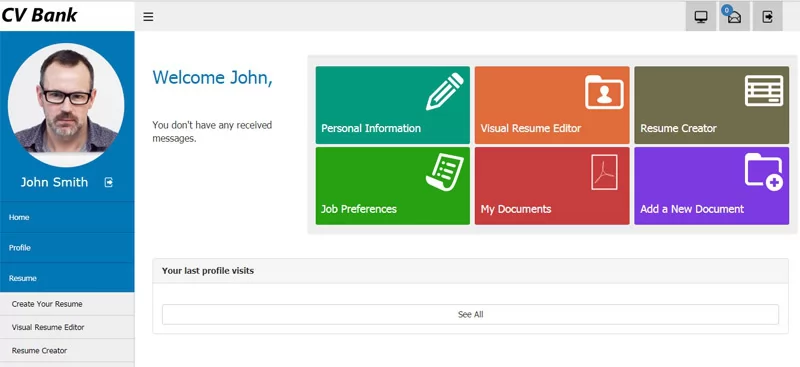Click the folder-plus icon on Add a New Document
This screenshot has width=800, height=367.
pyautogui.click(x=764, y=172)
